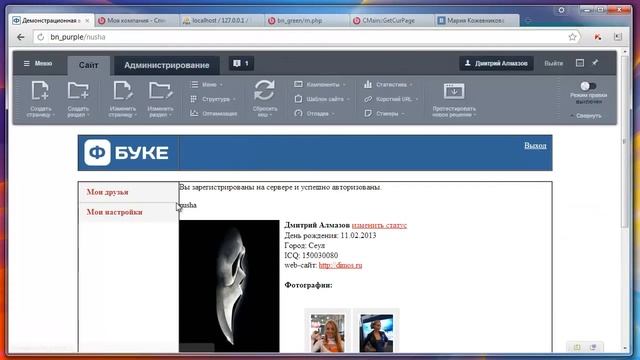Switch to CMain::GetCurPage browser tab
Screen dimensions: 640x360
click(x=391, y=20)
